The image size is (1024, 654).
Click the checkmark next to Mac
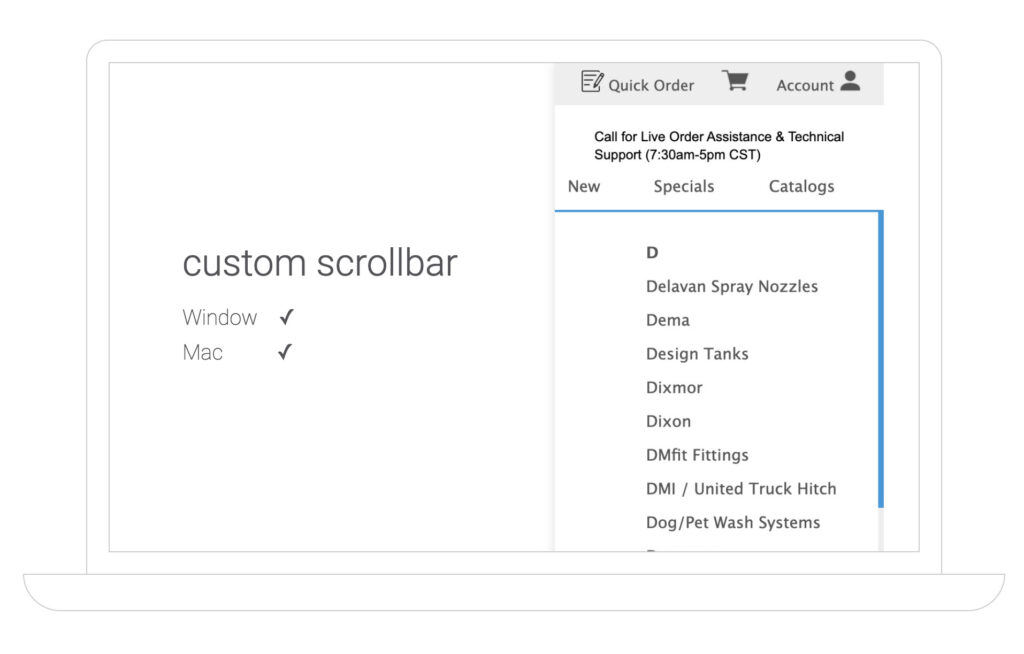(x=285, y=352)
